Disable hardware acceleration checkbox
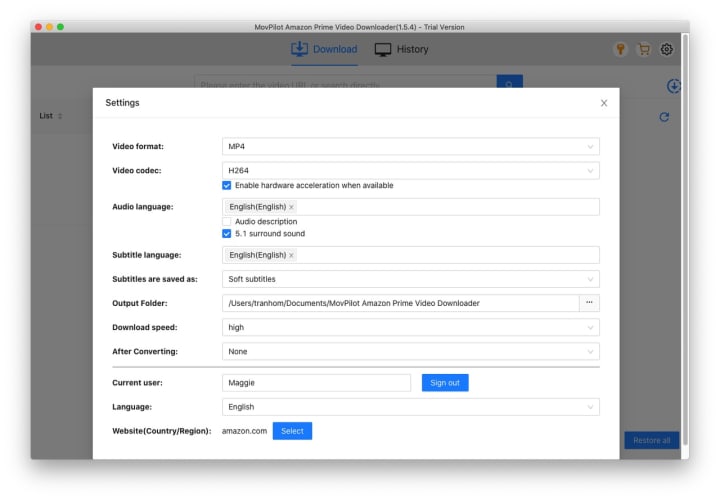Viewport: 720px width, 500px height. 226,185
